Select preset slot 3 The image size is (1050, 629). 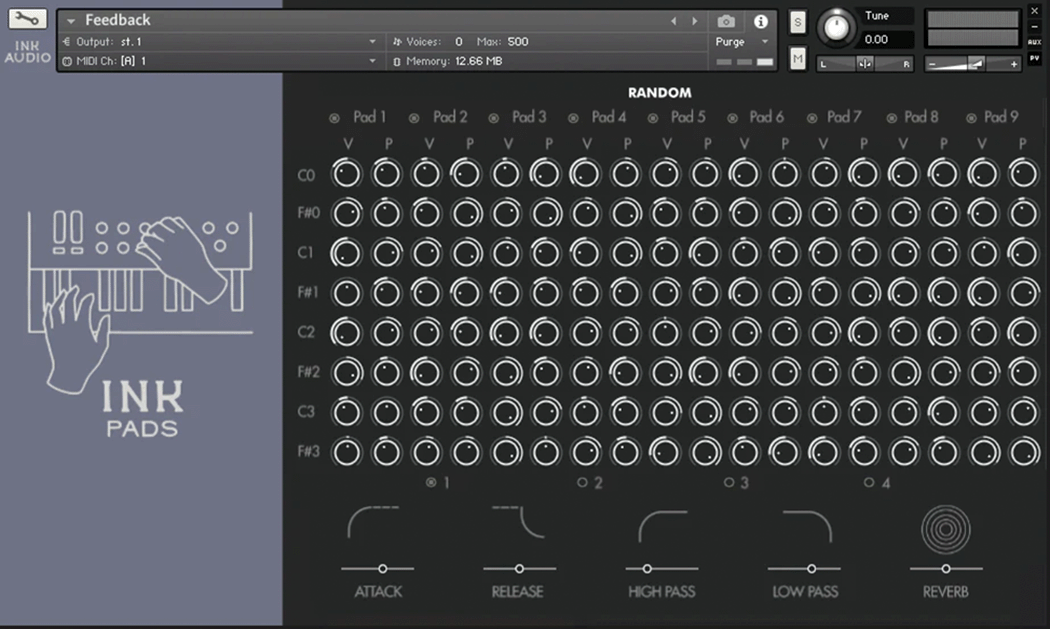tap(729, 482)
